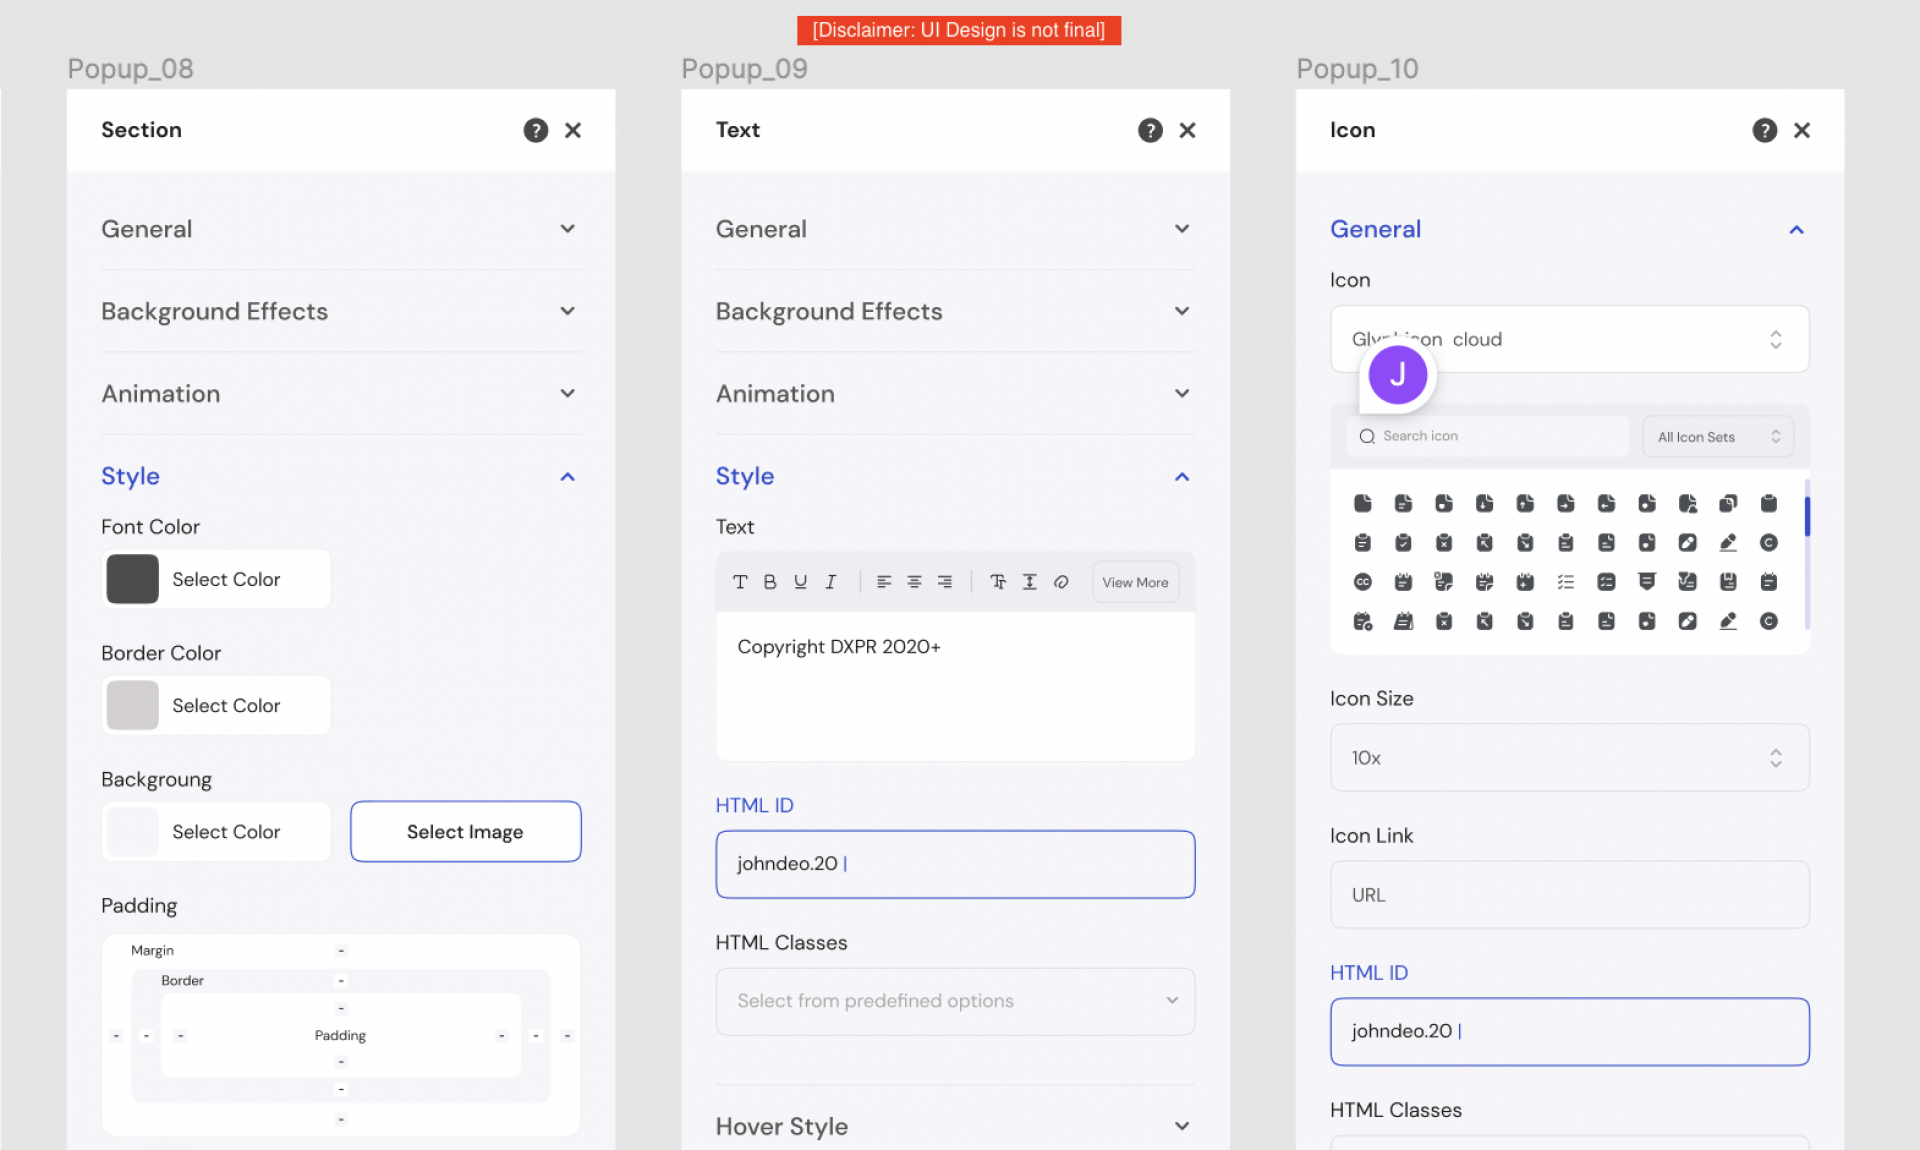Open help icon in Section popup
This screenshot has width=1920, height=1150.
click(536, 130)
